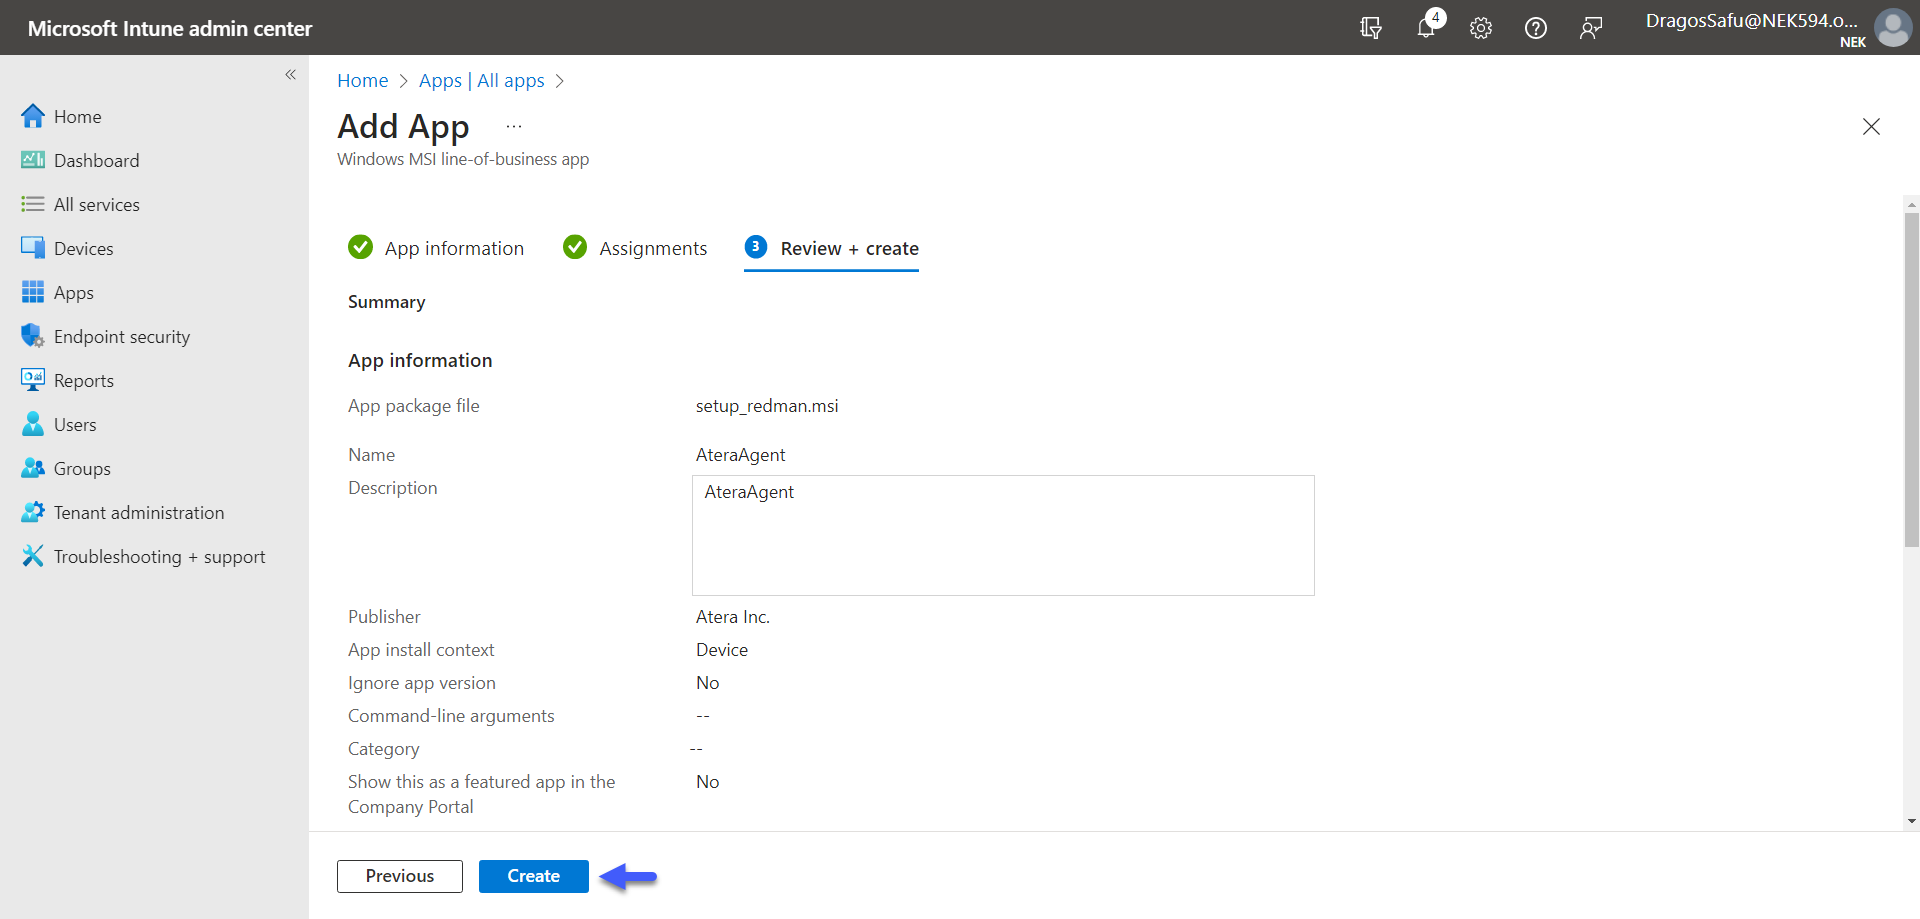Click the step 3 number badge
The width and height of the screenshot is (1920, 919).
coord(756,247)
